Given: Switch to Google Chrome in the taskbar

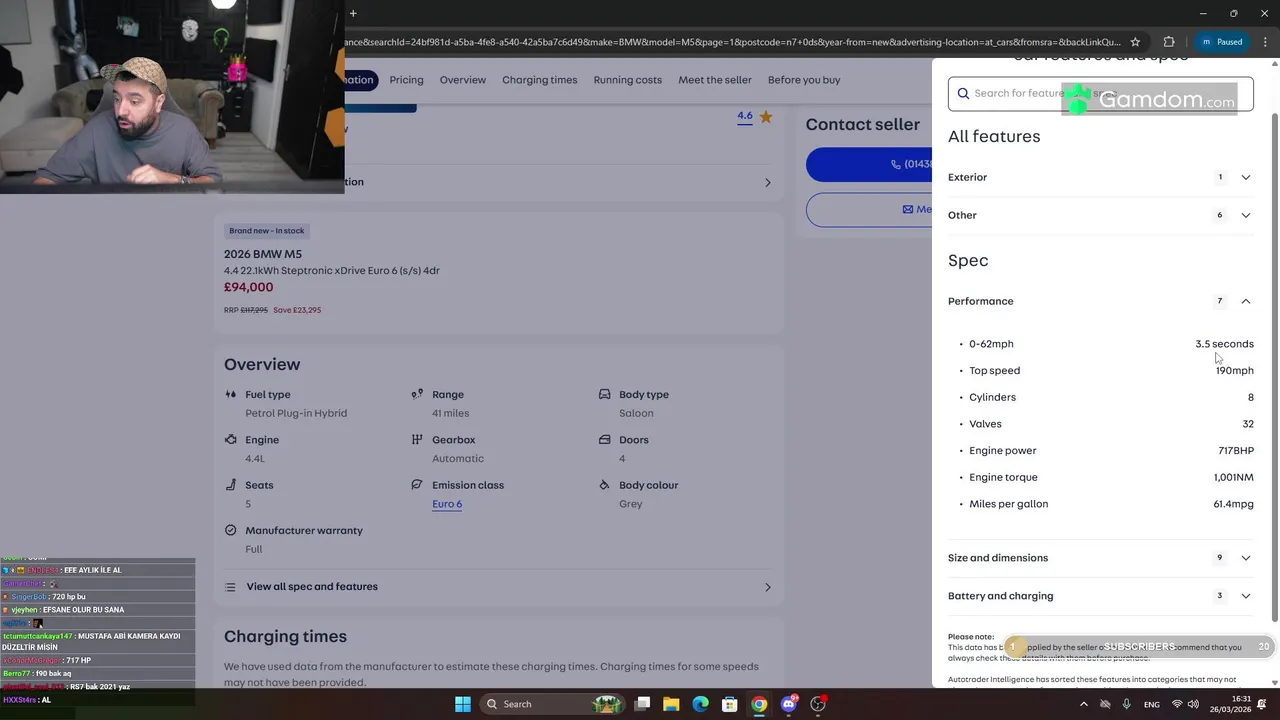Looking at the screenshot, I should click(759, 704).
